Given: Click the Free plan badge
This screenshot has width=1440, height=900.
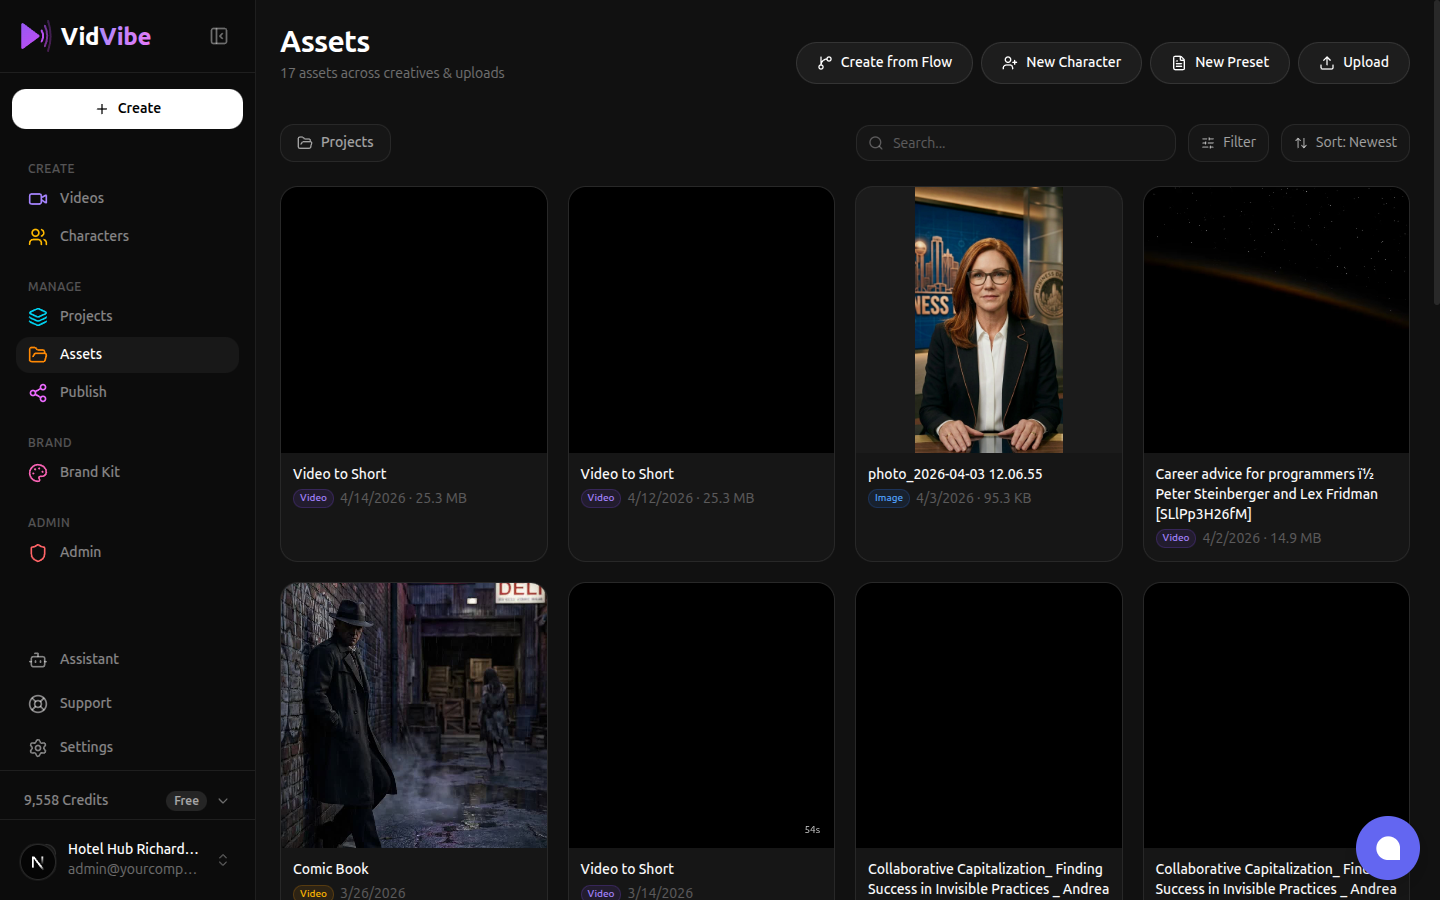Looking at the screenshot, I should click(x=186, y=801).
